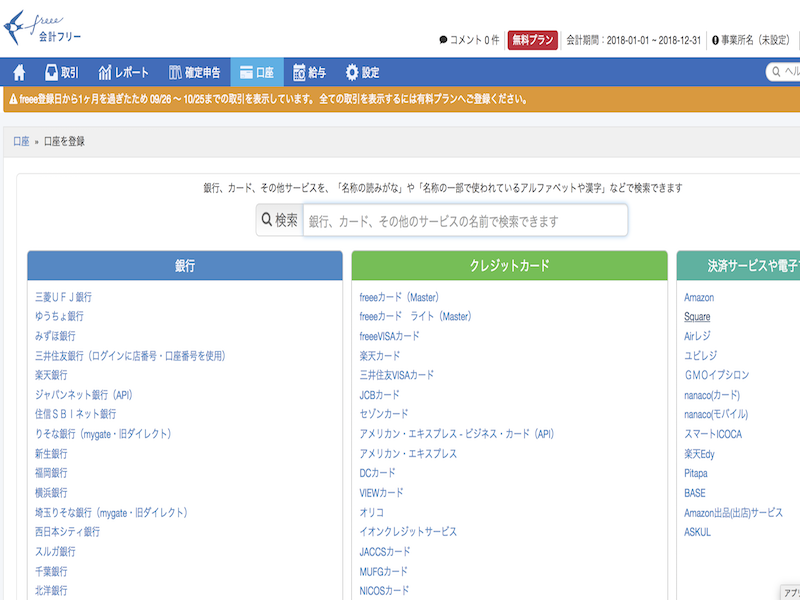
Task: Click the 無料プラン badge button
Action: (533, 40)
